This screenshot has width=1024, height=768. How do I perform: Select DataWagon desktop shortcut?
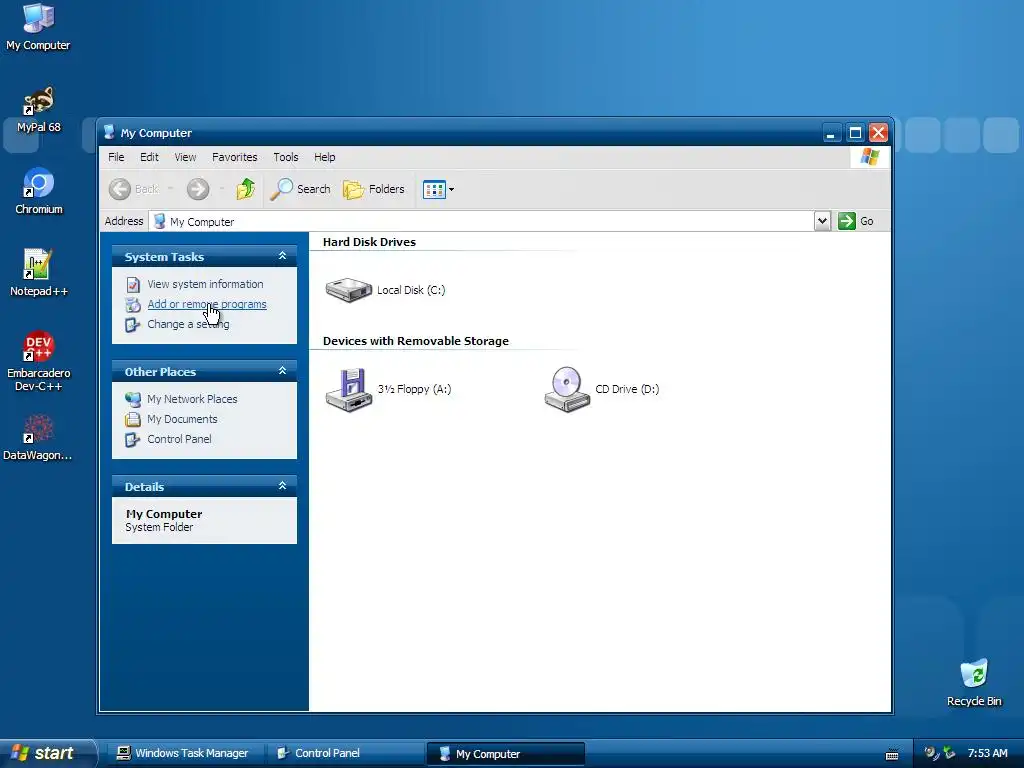tap(39, 438)
